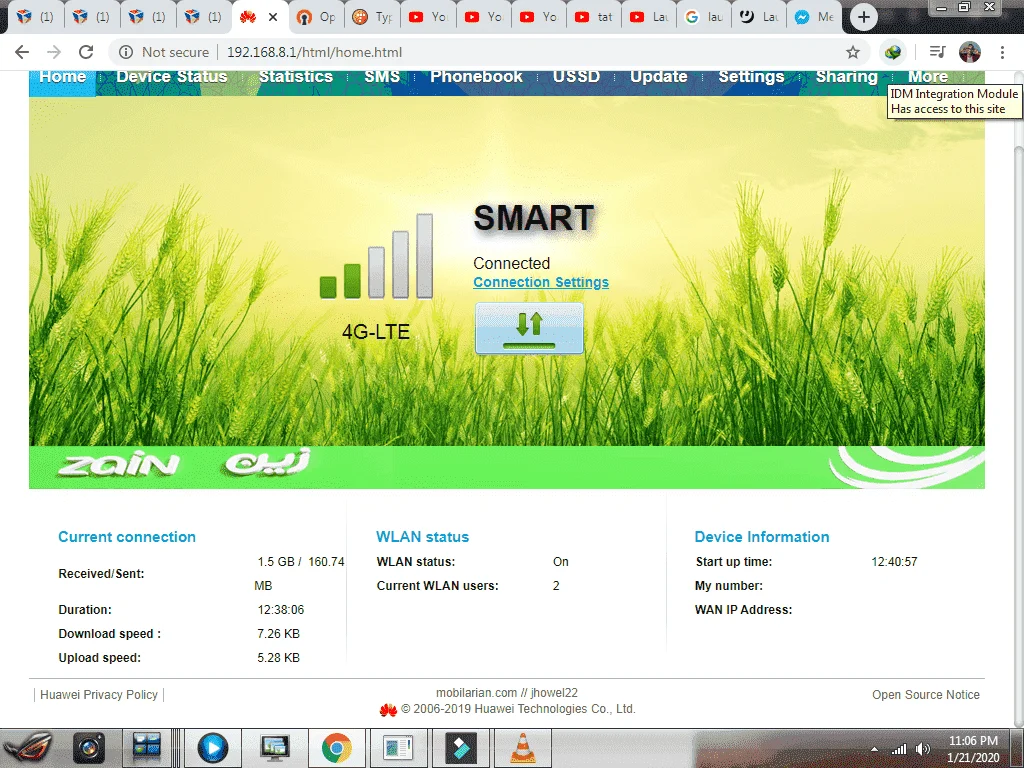Click the Download speed value 7.26 KB
Screen dimensions: 1024x768
[x=278, y=634]
